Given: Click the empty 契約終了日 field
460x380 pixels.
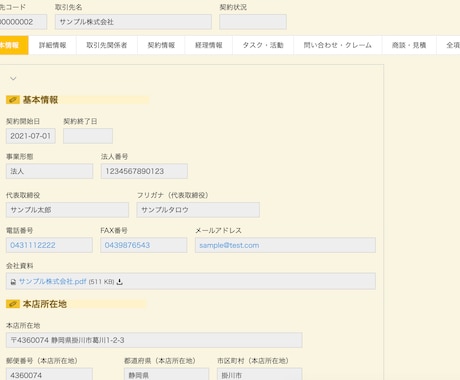Looking at the screenshot, I should point(88,136).
